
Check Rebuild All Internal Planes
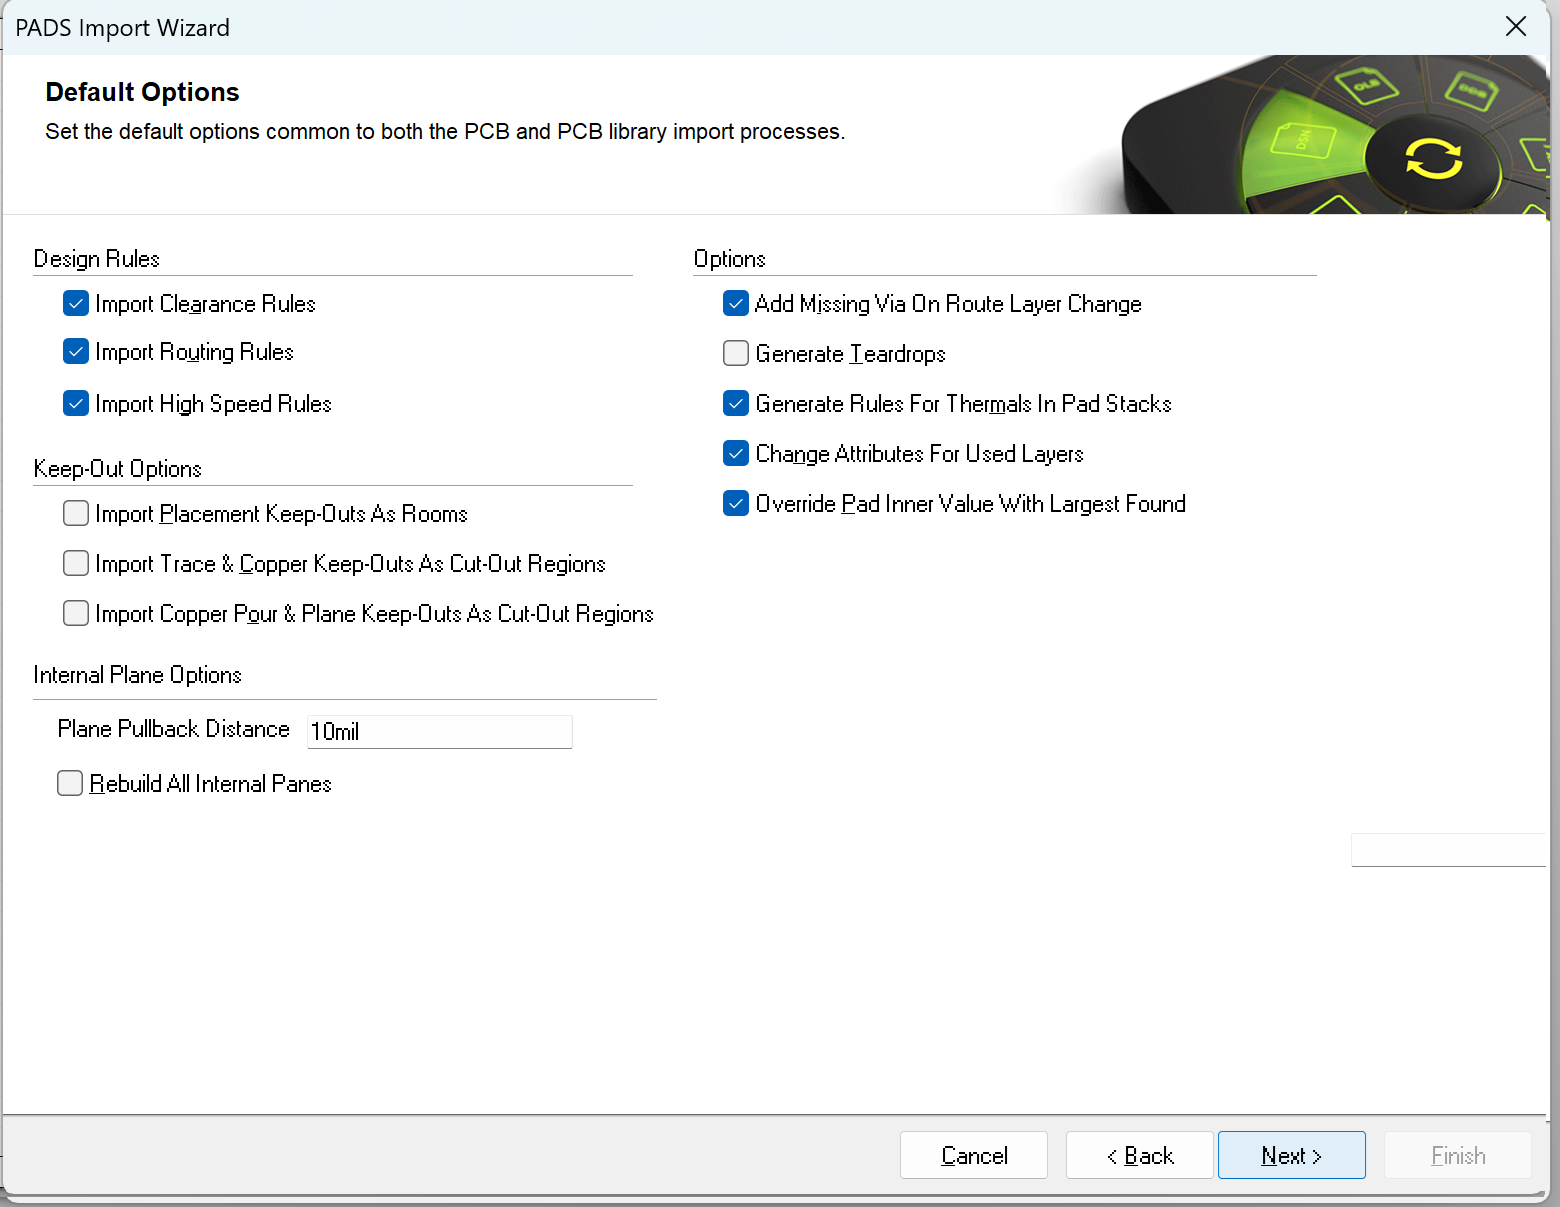(70, 783)
